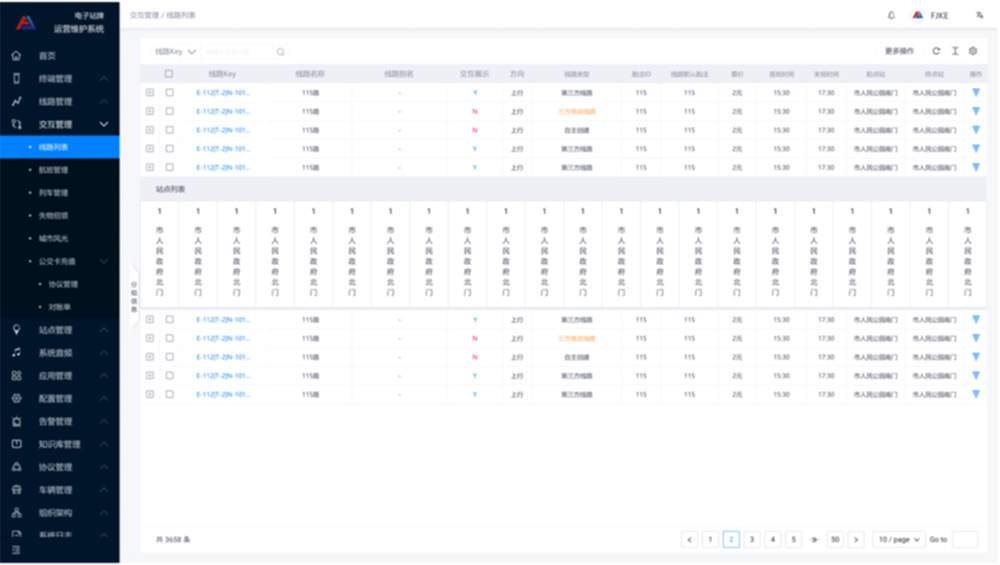Click the column height adjust icon

[954, 51]
